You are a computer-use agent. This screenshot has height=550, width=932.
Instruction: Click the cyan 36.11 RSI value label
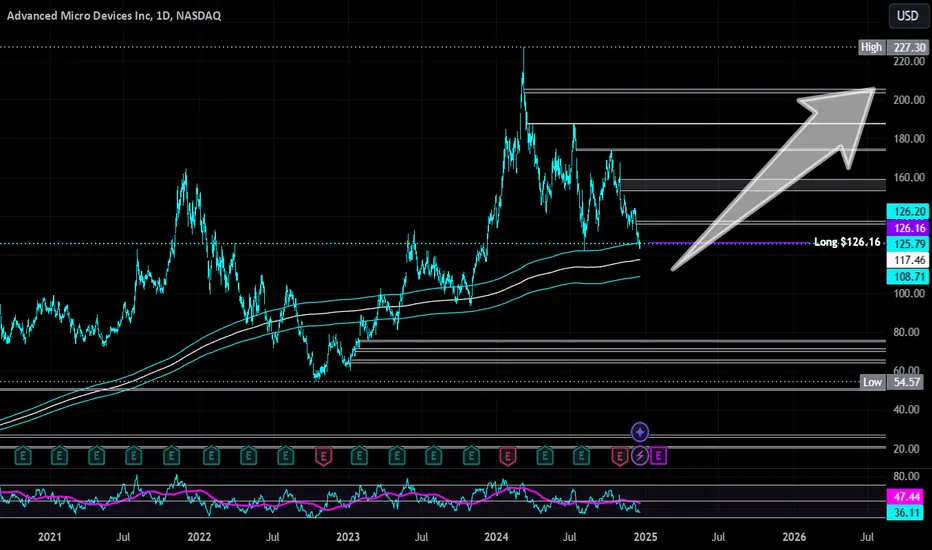(x=907, y=513)
